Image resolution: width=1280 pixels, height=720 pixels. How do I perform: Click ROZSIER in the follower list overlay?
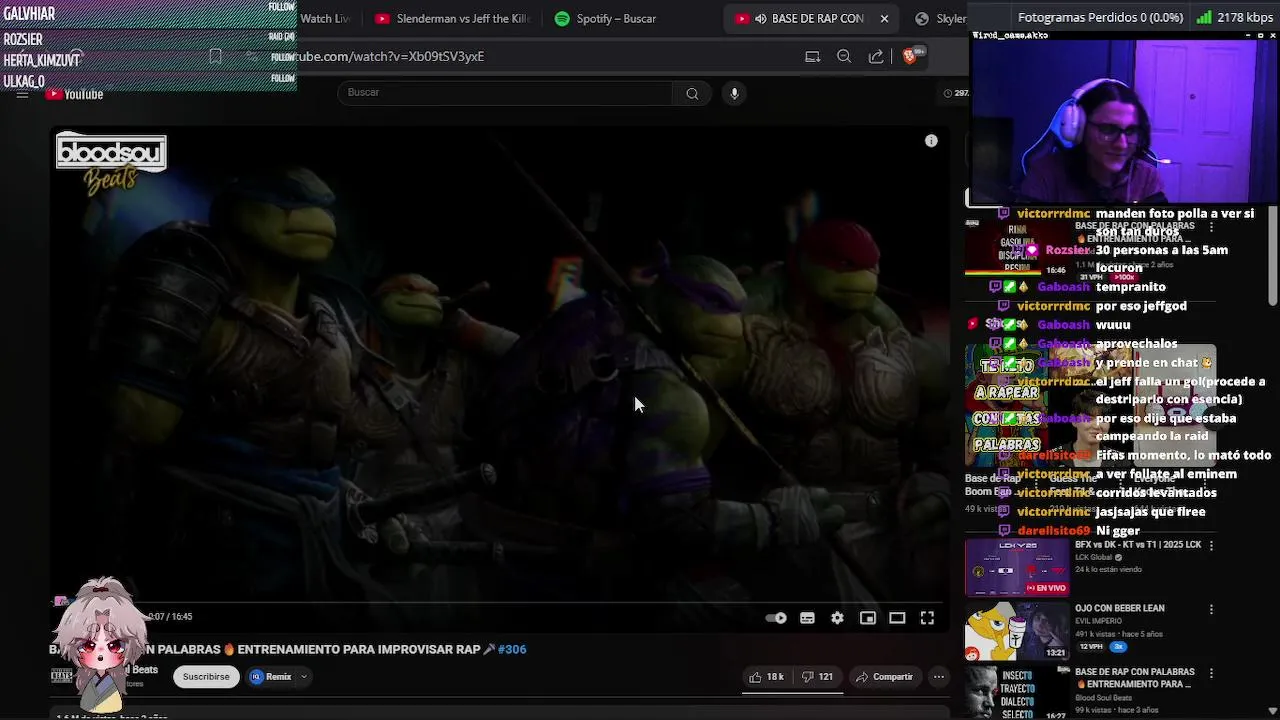coord(23,39)
